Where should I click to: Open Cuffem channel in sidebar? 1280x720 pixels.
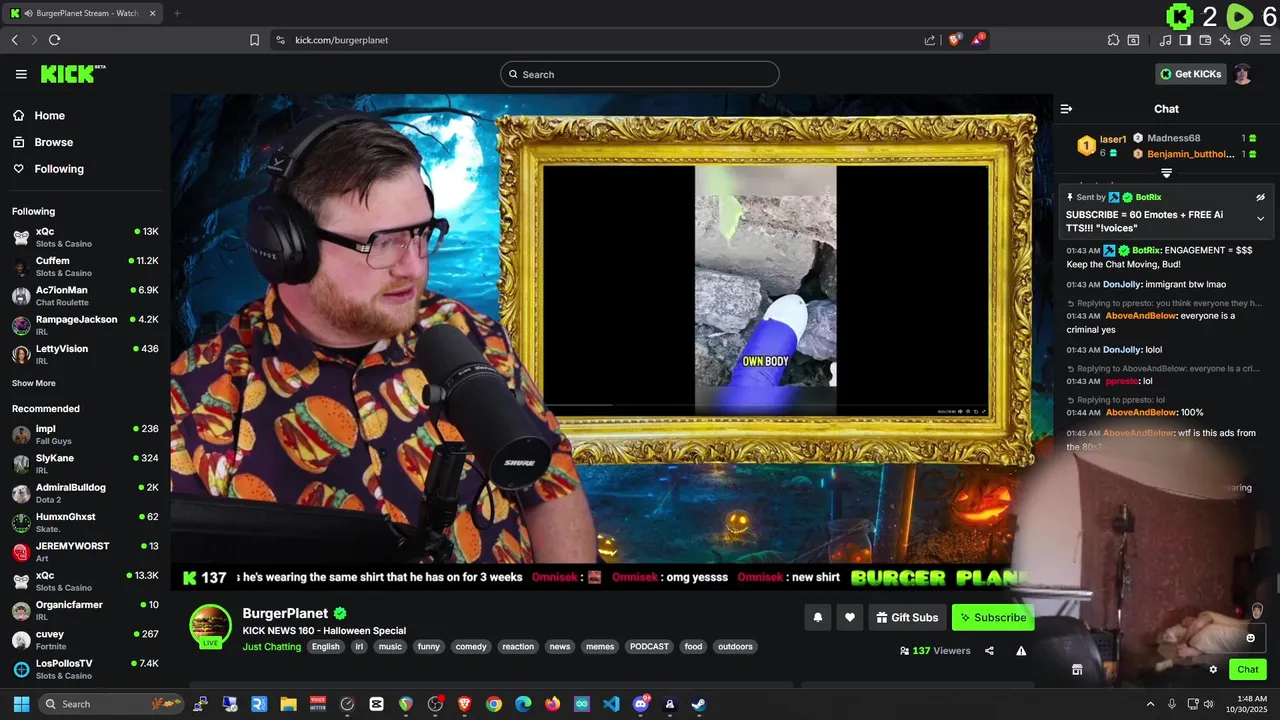click(85, 266)
